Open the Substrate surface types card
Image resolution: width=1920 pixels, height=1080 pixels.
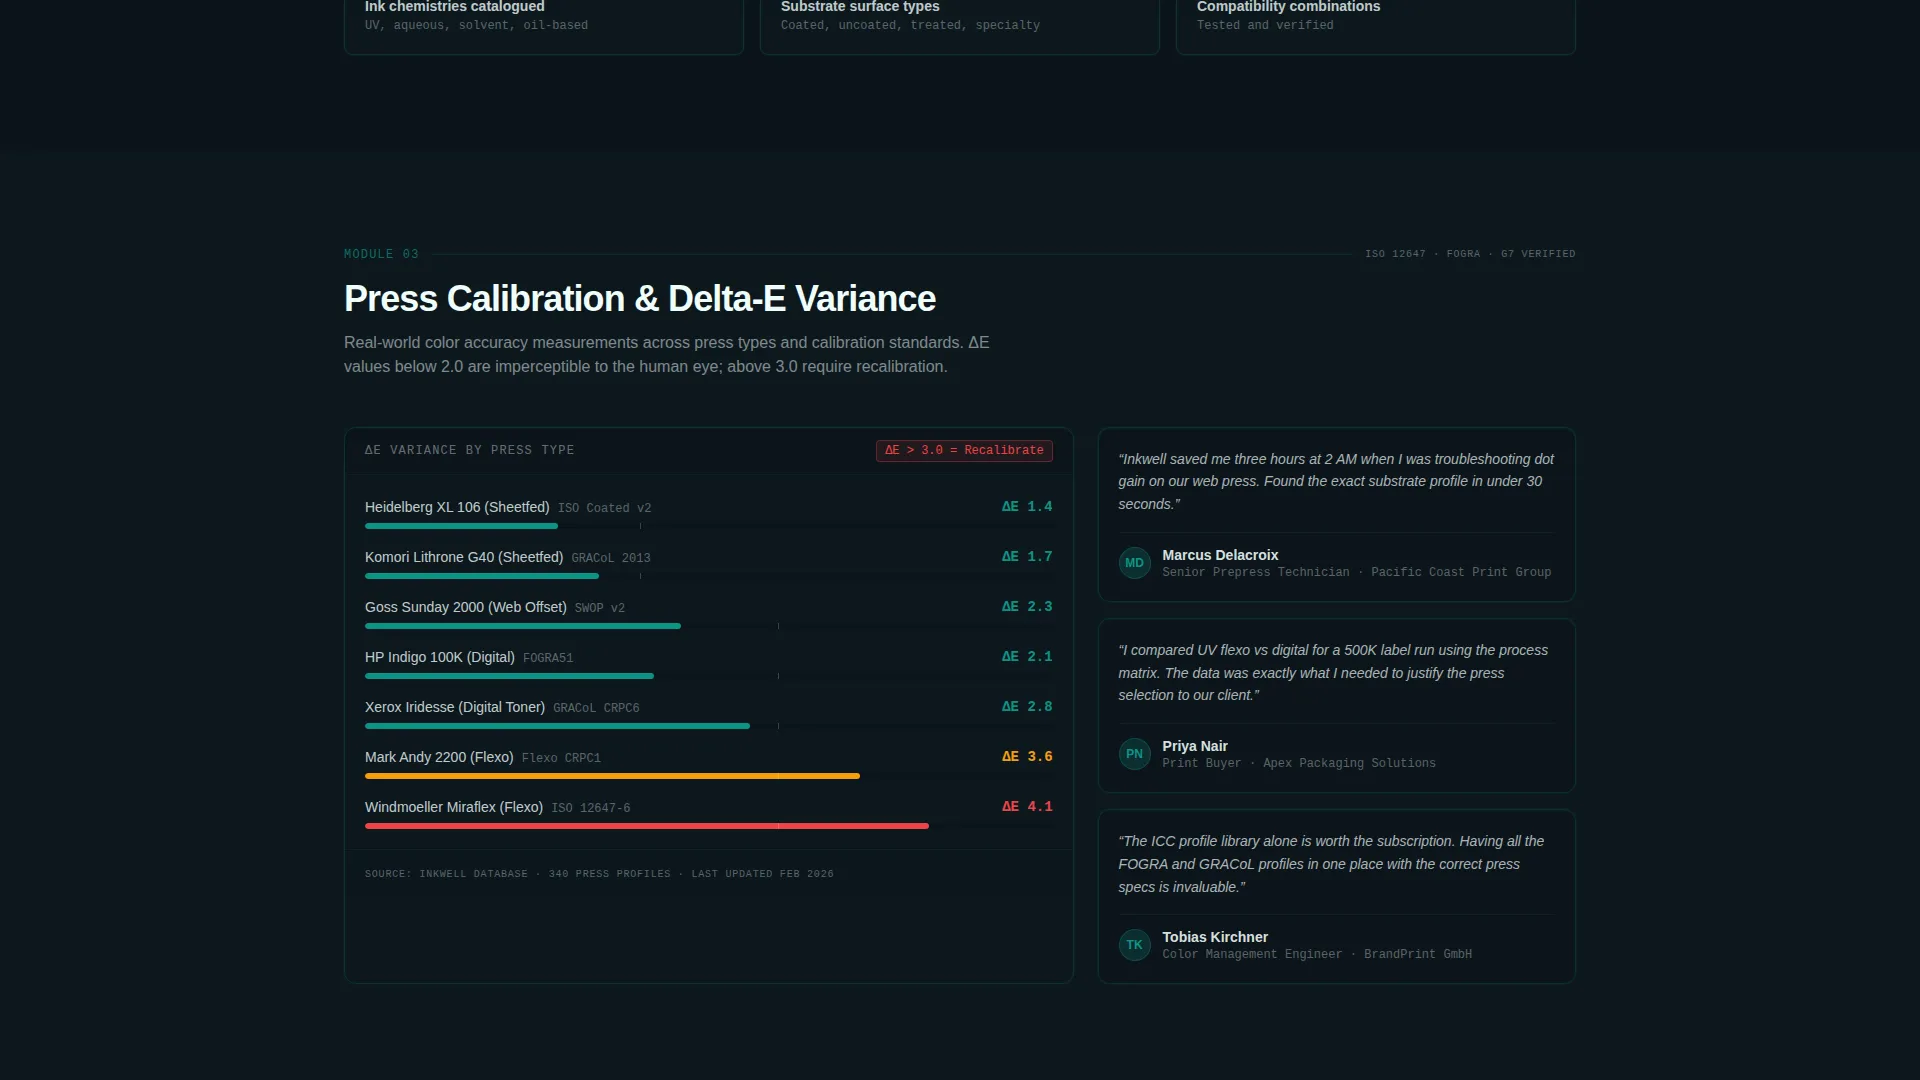(960, 22)
